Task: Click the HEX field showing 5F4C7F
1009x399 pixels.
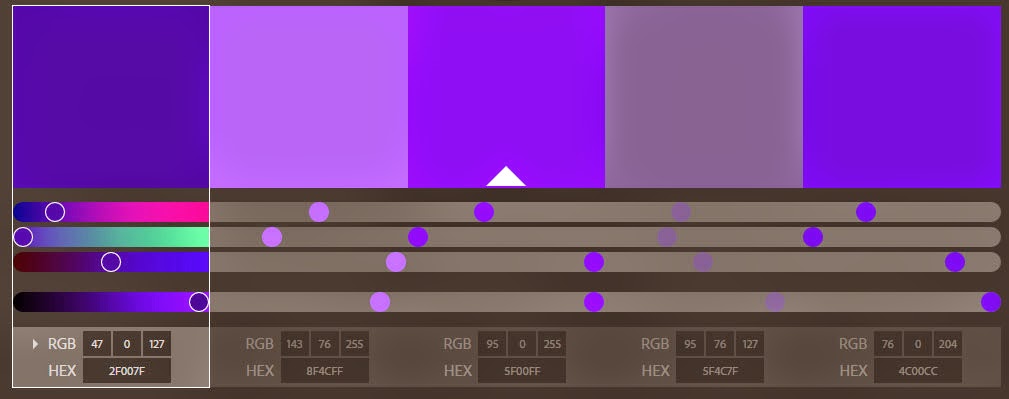Action: point(720,371)
